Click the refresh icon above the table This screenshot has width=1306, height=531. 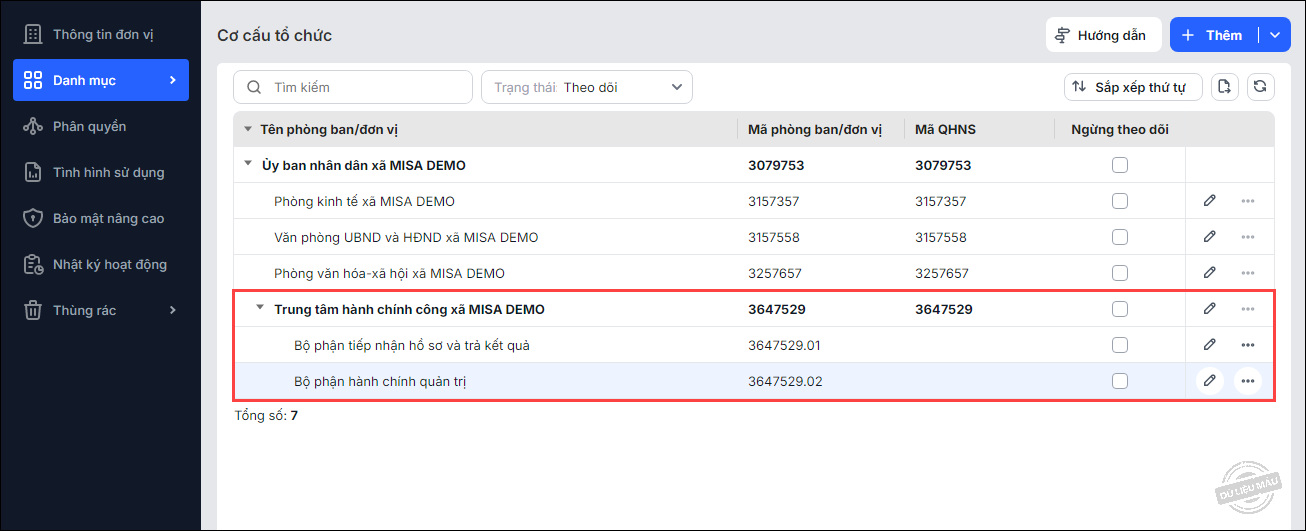1260,87
